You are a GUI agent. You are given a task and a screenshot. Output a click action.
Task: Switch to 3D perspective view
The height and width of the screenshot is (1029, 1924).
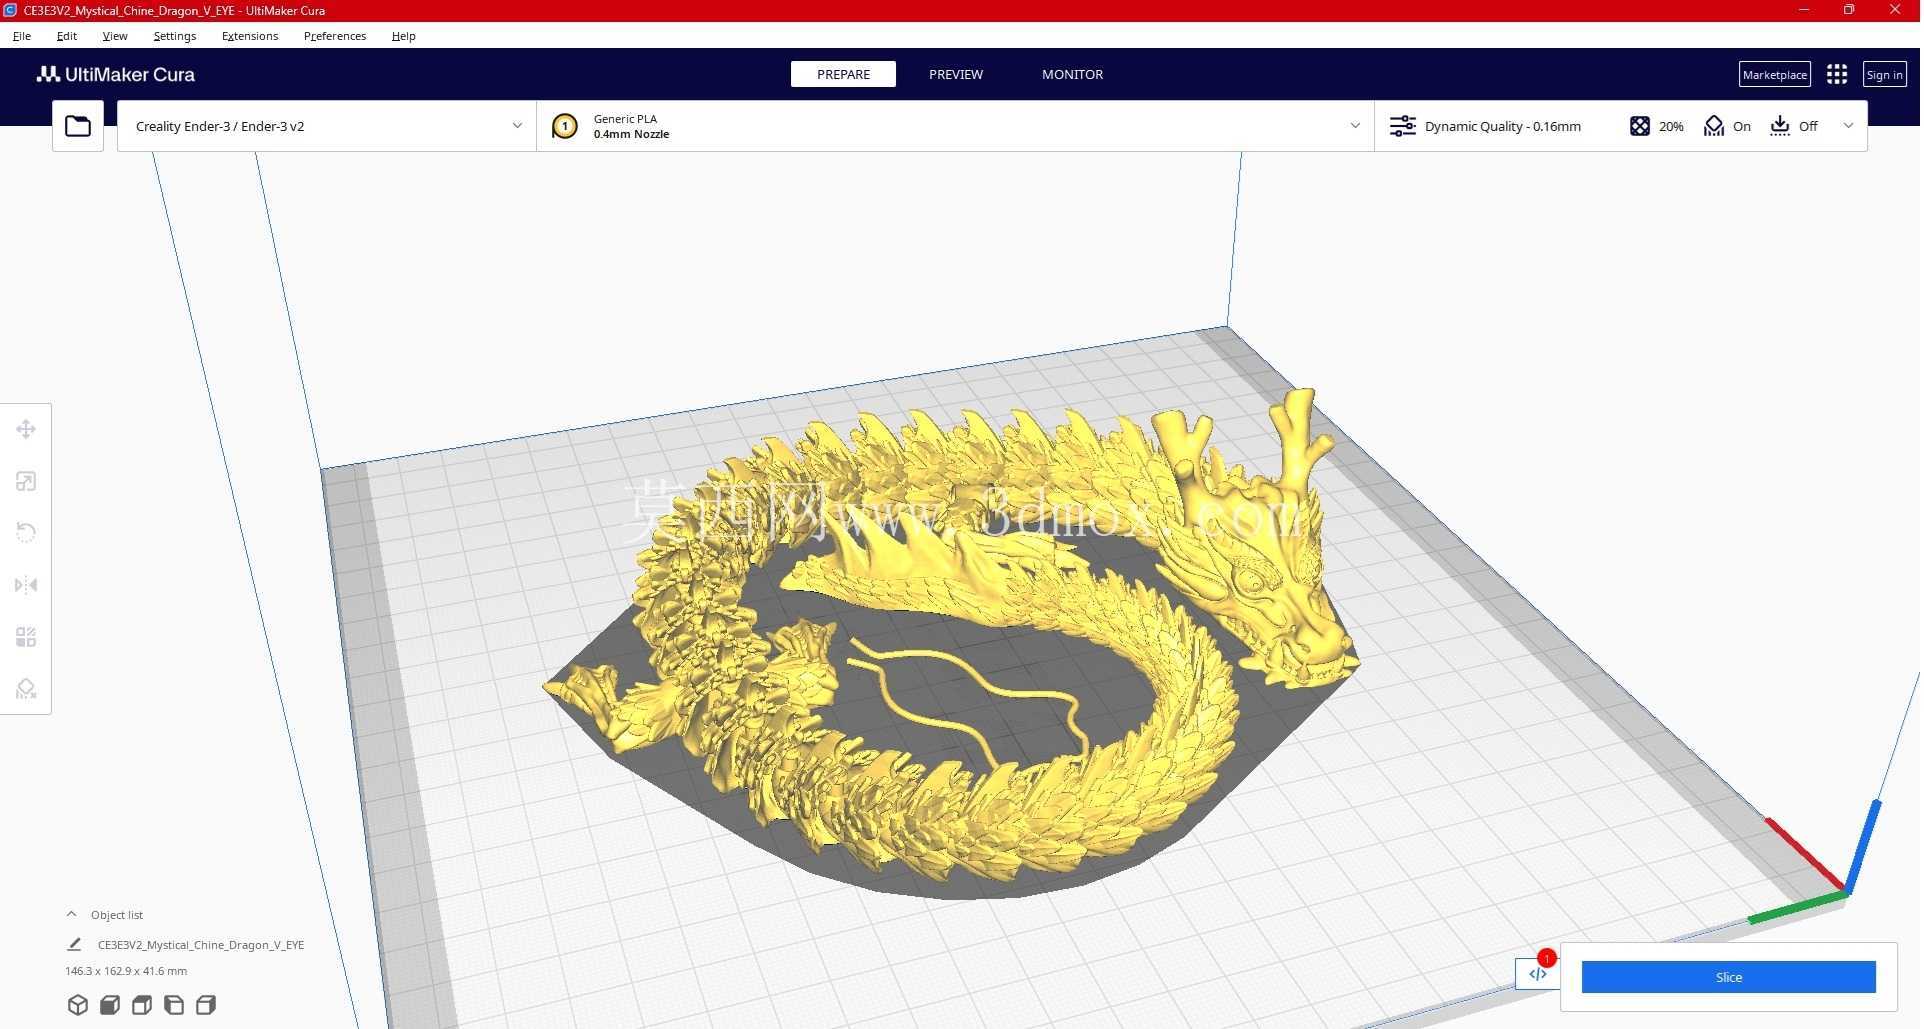[77, 1005]
